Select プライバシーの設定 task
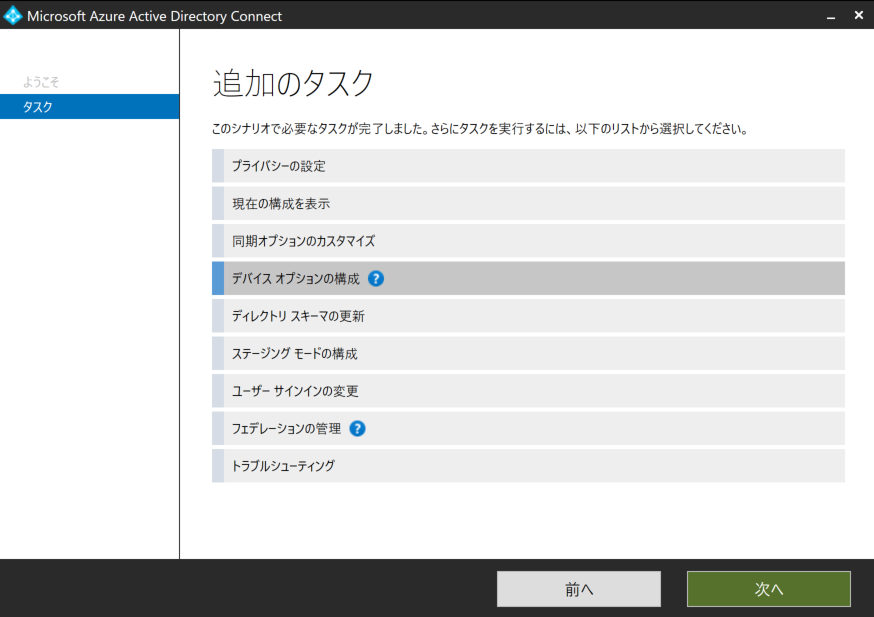The image size is (874, 617). [x=528, y=166]
